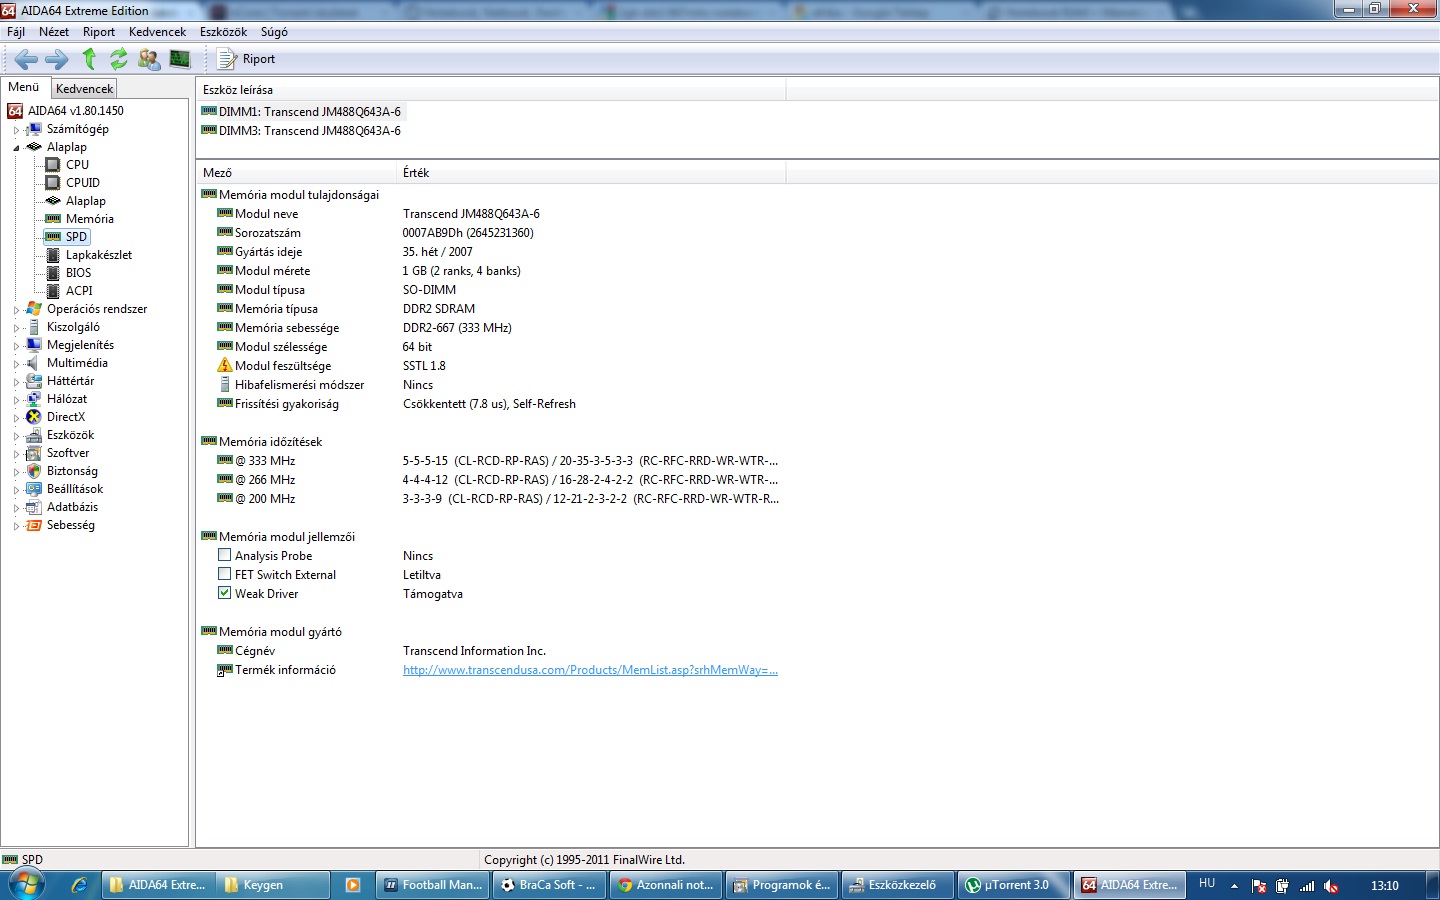Switch to the Menü tab

[x=24, y=87]
